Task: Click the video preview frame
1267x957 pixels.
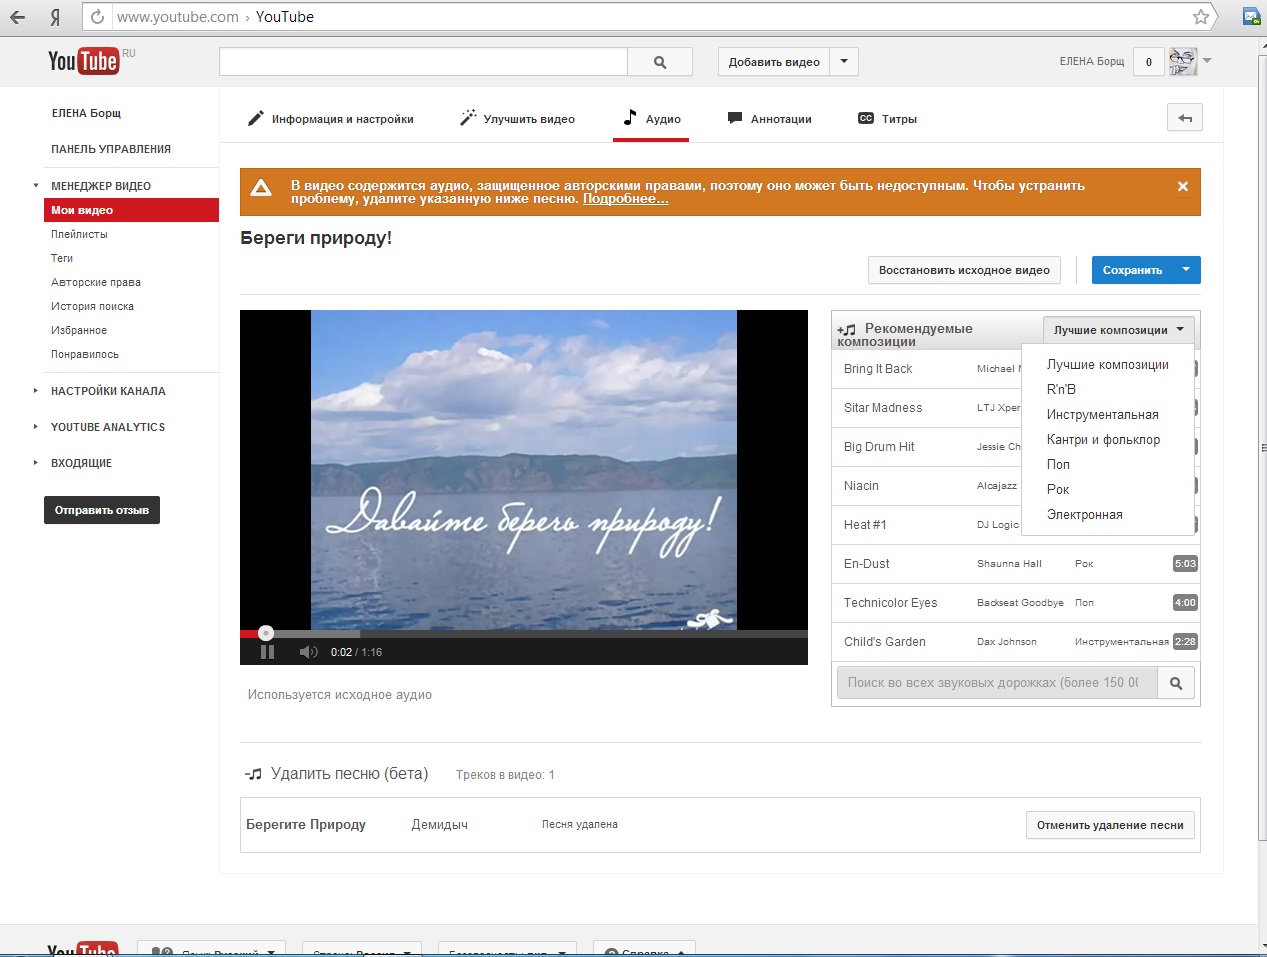Action: [x=524, y=469]
